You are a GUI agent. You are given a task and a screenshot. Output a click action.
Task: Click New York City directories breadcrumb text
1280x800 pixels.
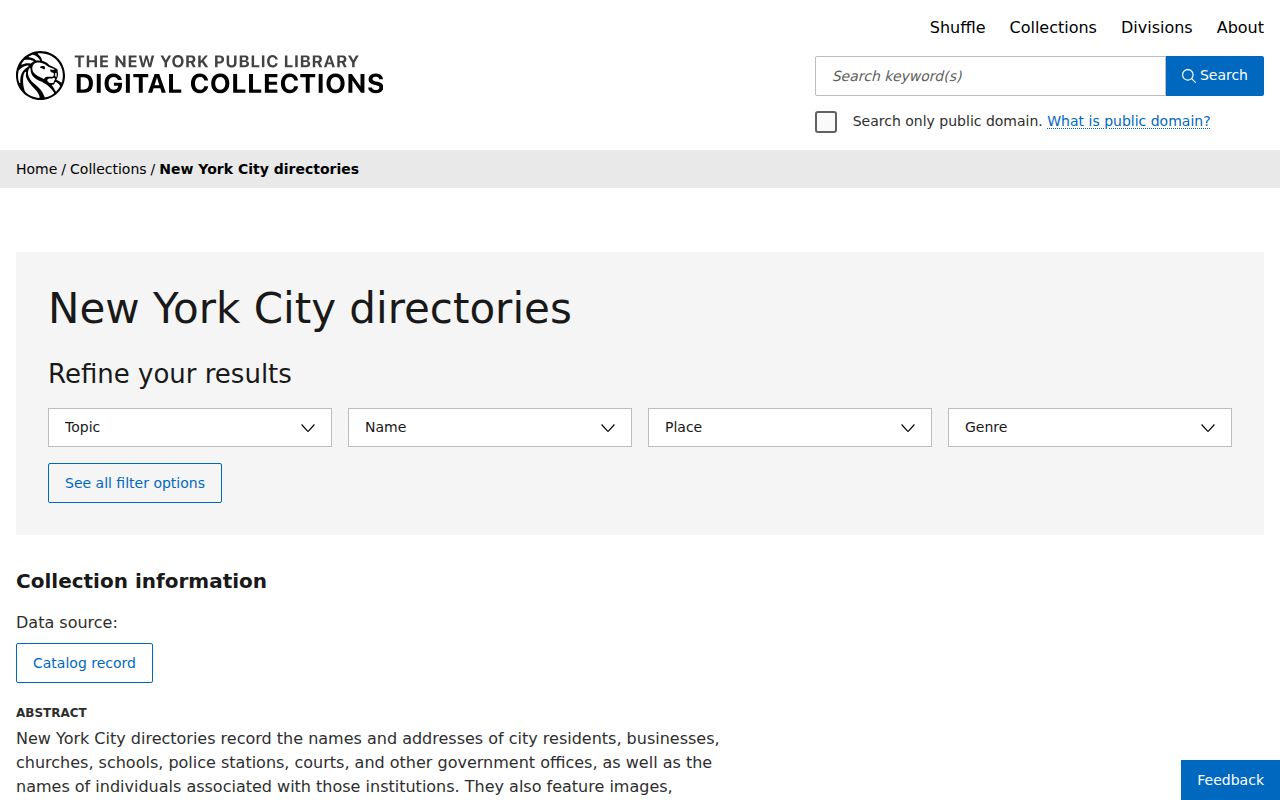(x=259, y=169)
